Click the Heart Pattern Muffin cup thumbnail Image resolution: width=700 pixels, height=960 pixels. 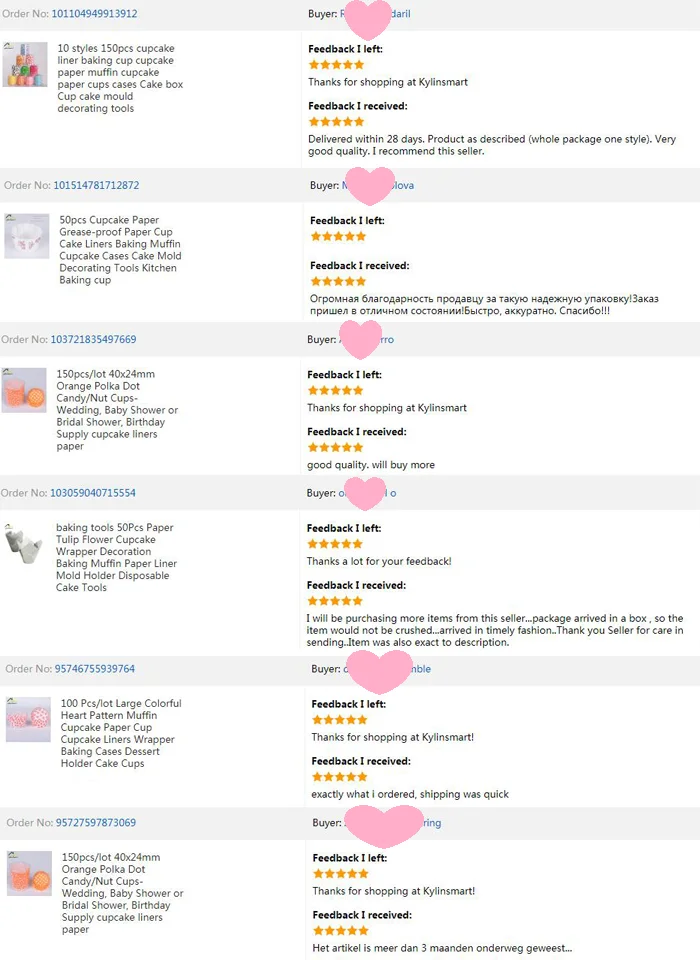(28, 719)
